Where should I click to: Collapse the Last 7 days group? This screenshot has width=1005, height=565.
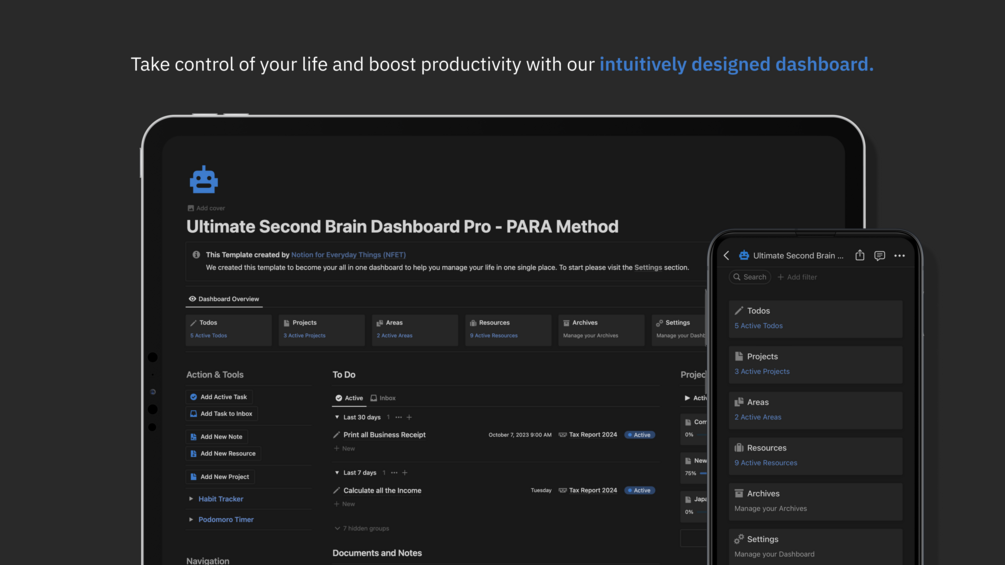click(x=337, y=473)
